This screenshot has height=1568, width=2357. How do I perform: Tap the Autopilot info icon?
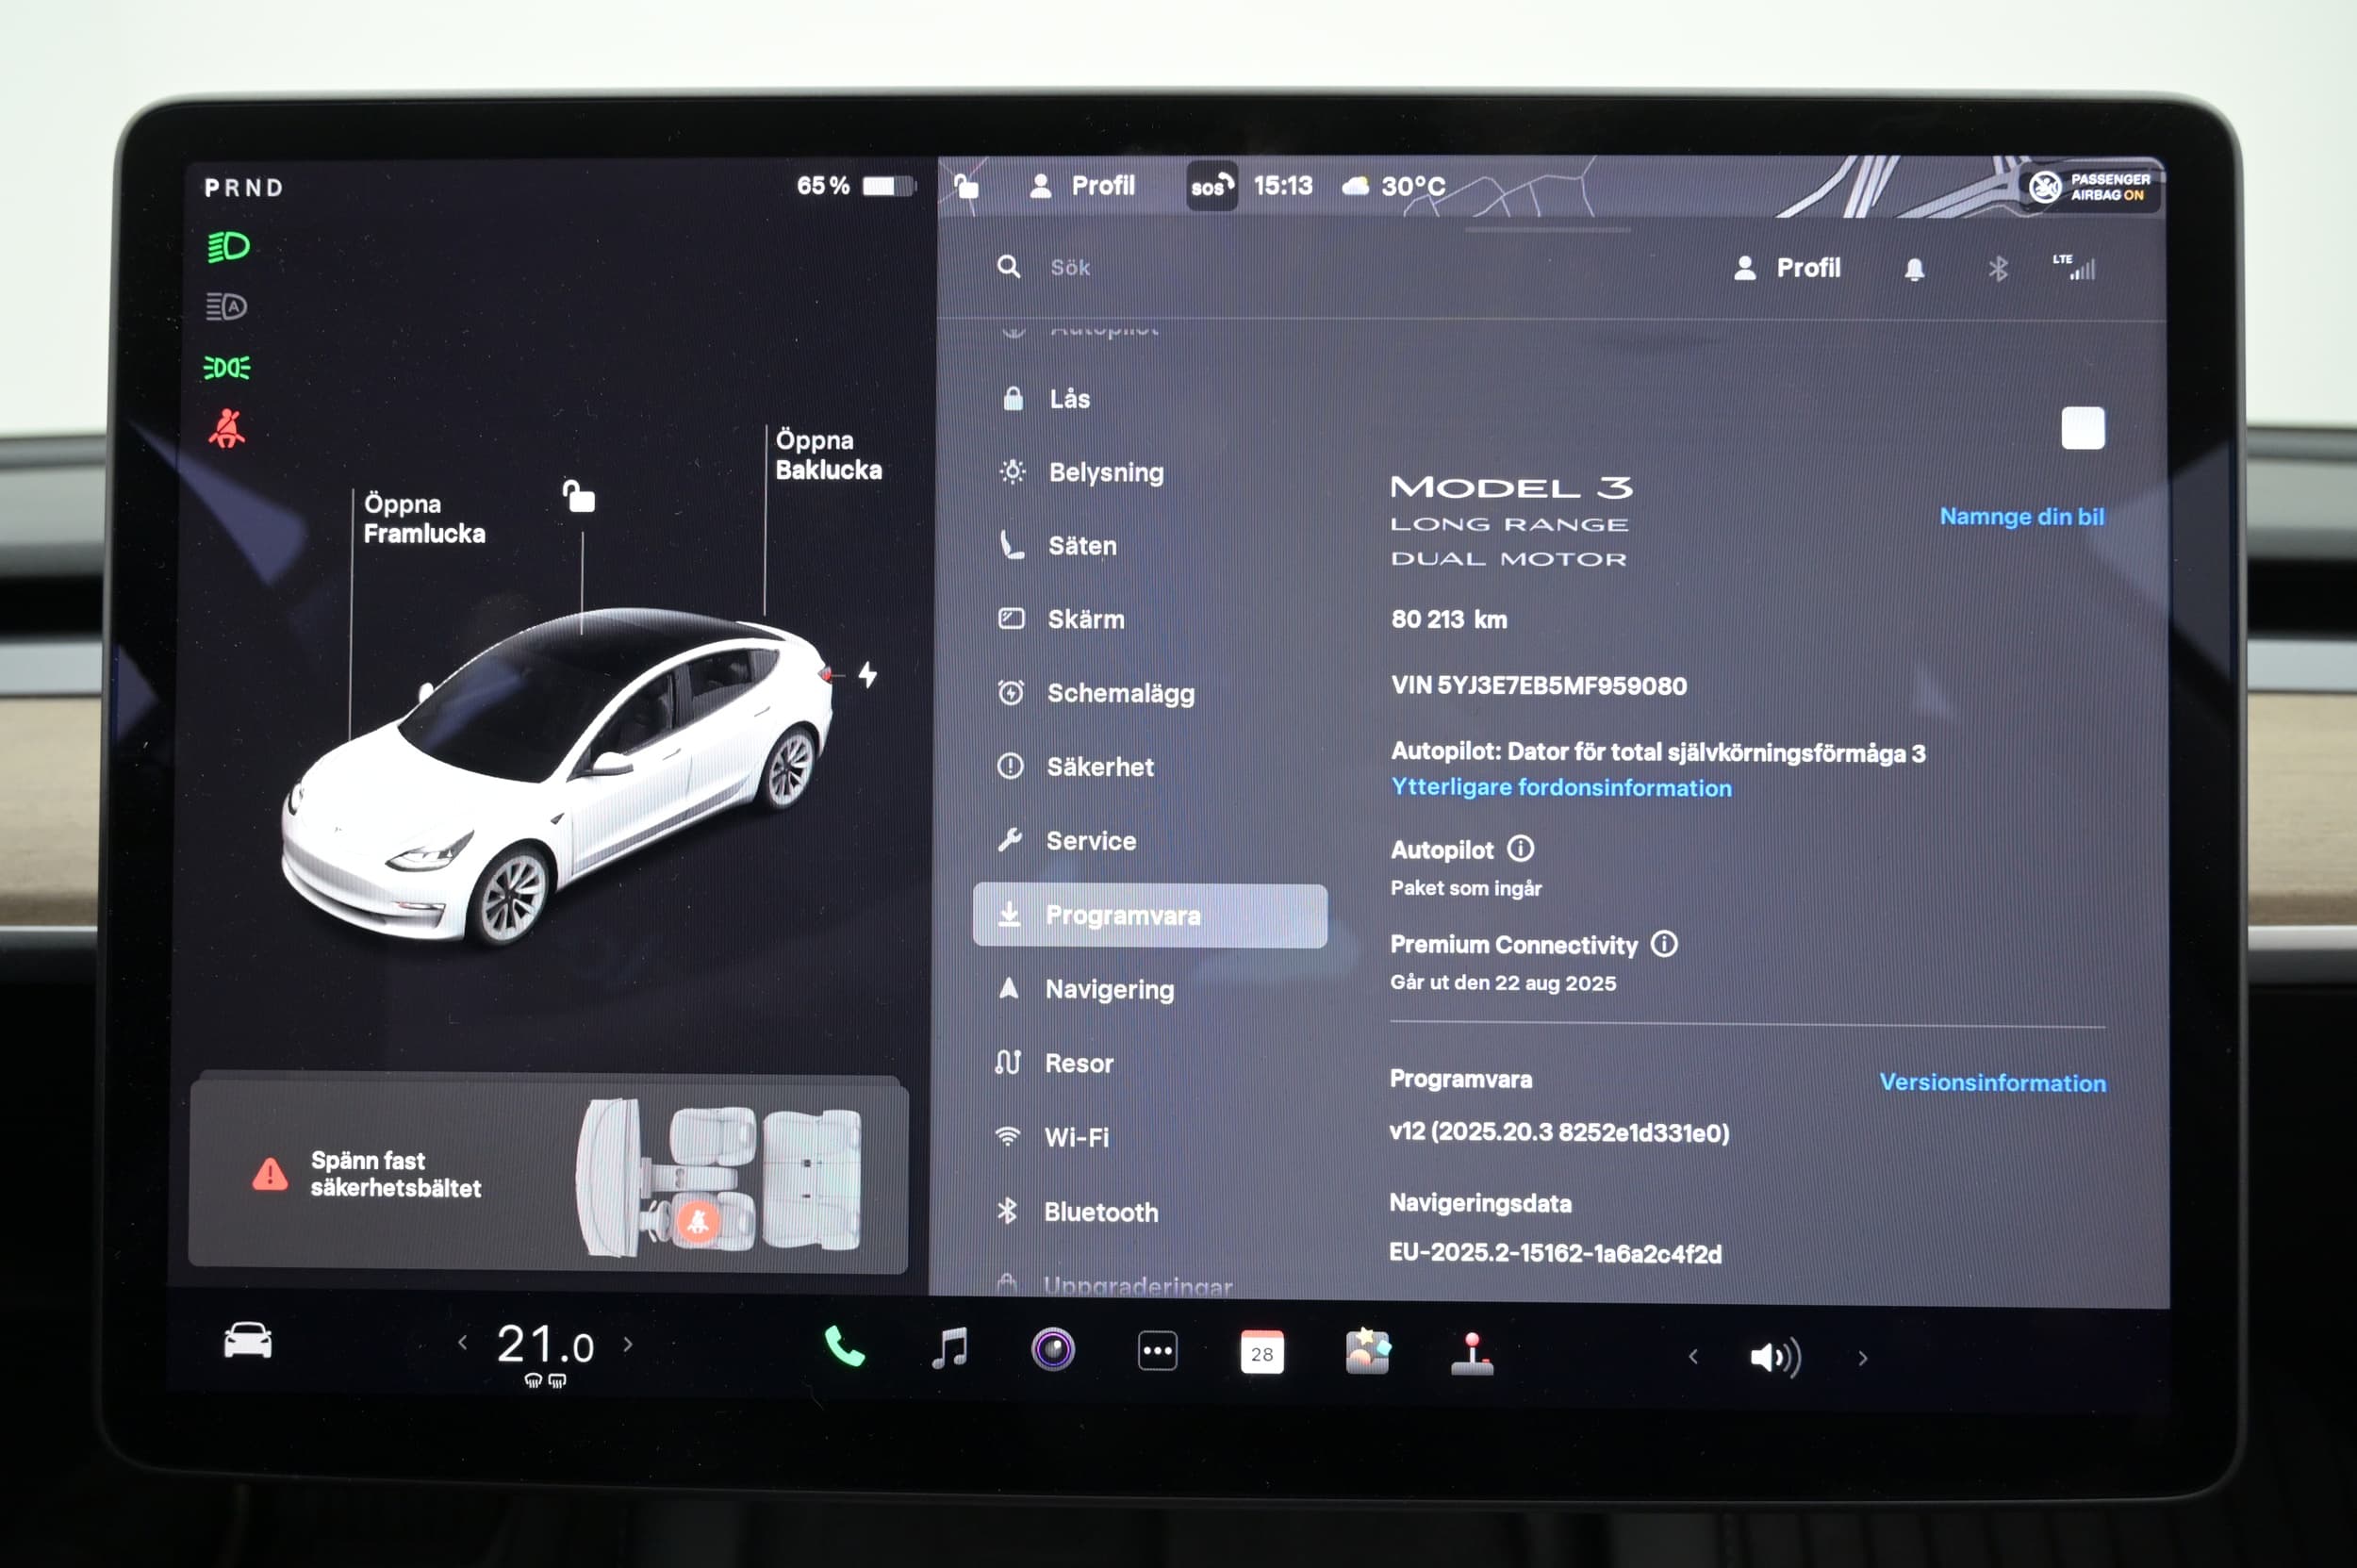coord(1520,849)
